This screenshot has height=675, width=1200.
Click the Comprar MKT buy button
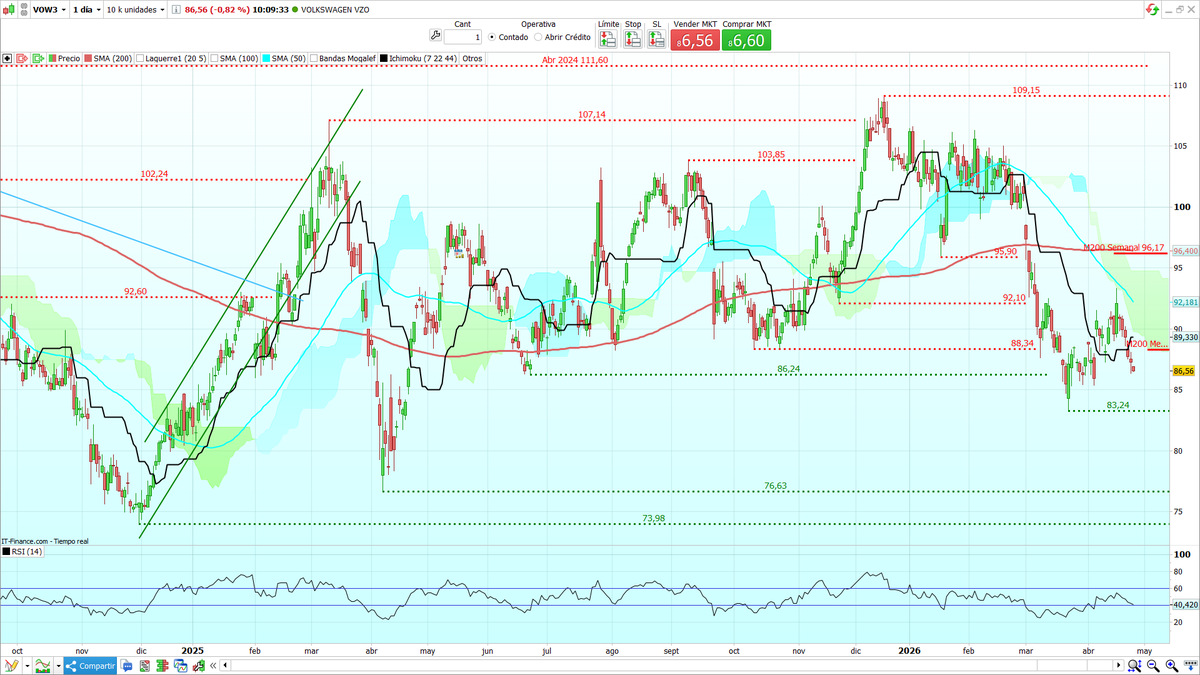pos(747,40)
